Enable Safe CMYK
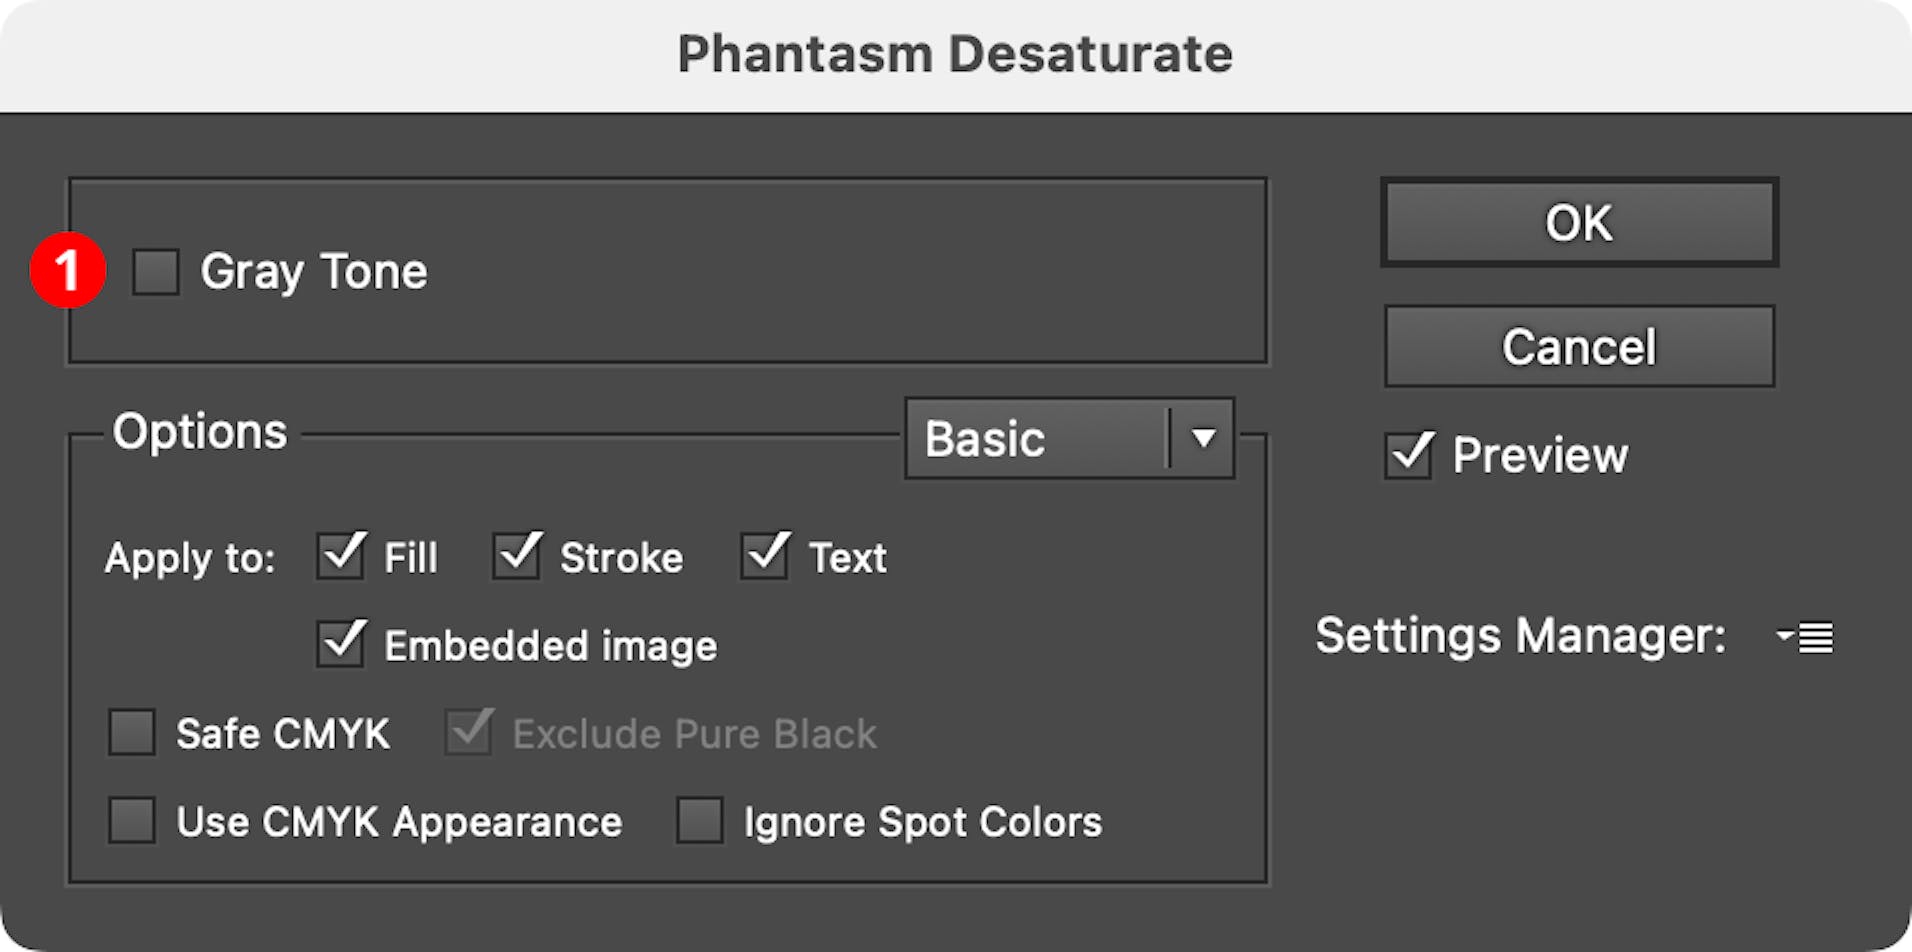 coord(131,733)
